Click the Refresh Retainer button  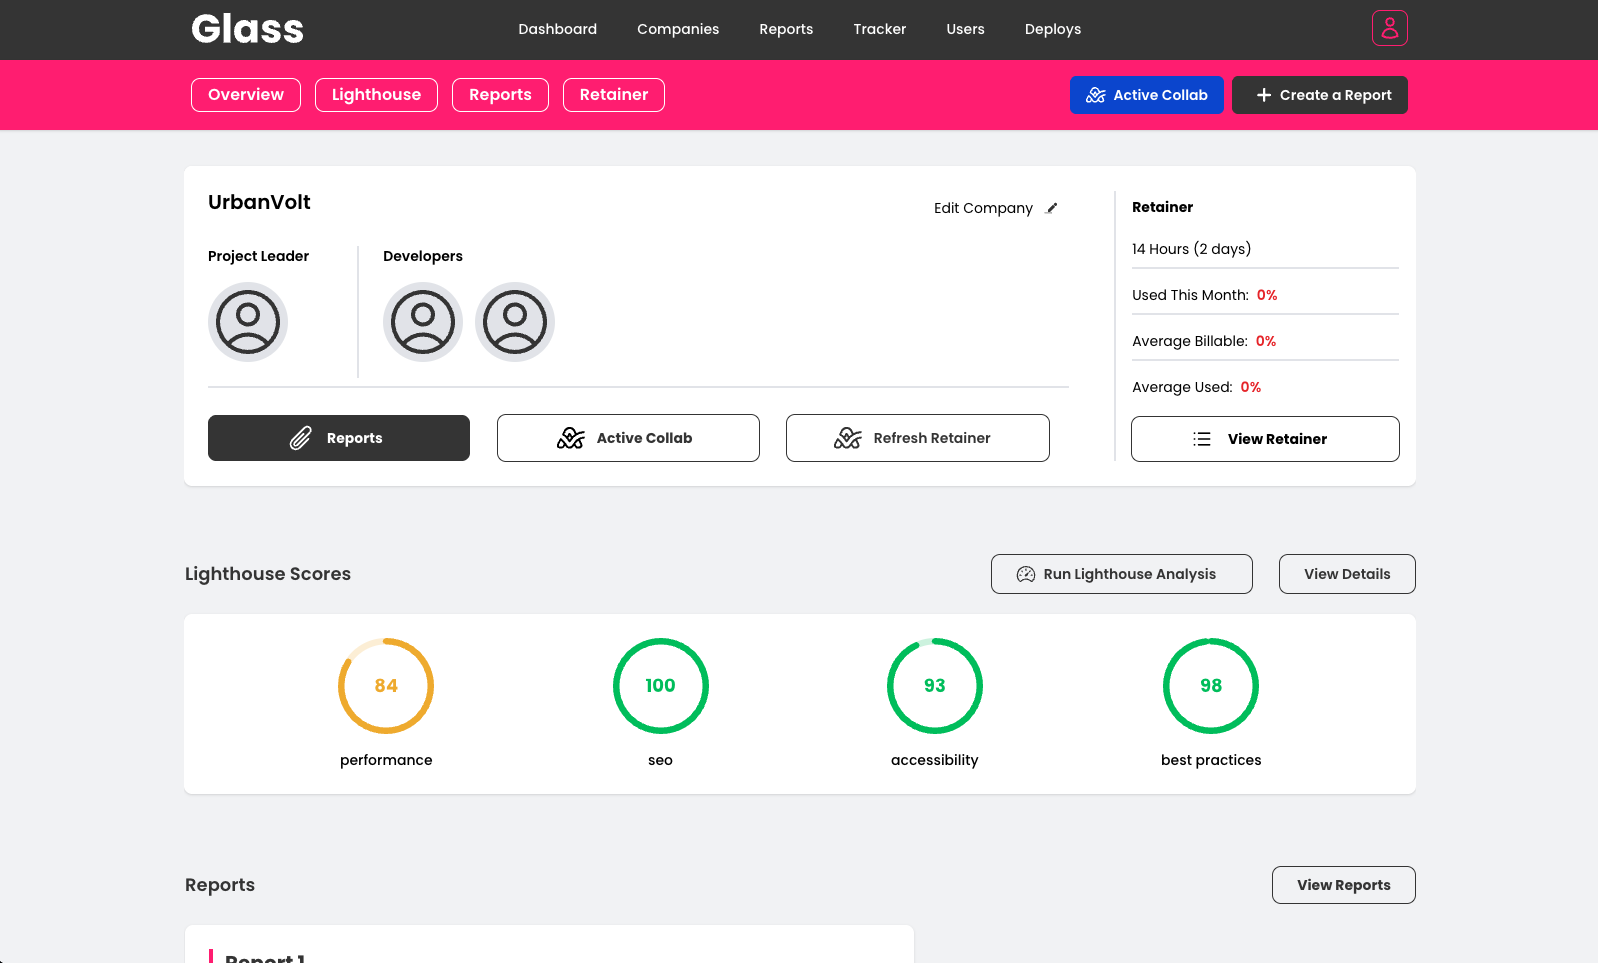(917, 438)
